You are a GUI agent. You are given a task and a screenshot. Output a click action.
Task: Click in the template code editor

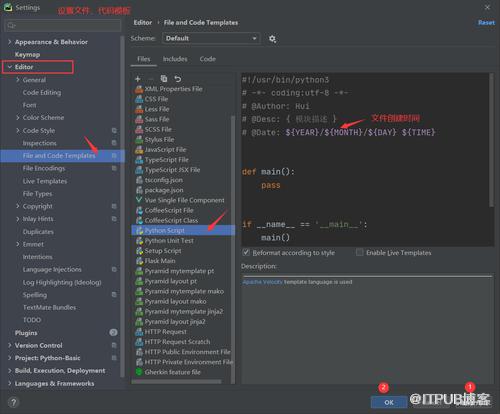365,159
